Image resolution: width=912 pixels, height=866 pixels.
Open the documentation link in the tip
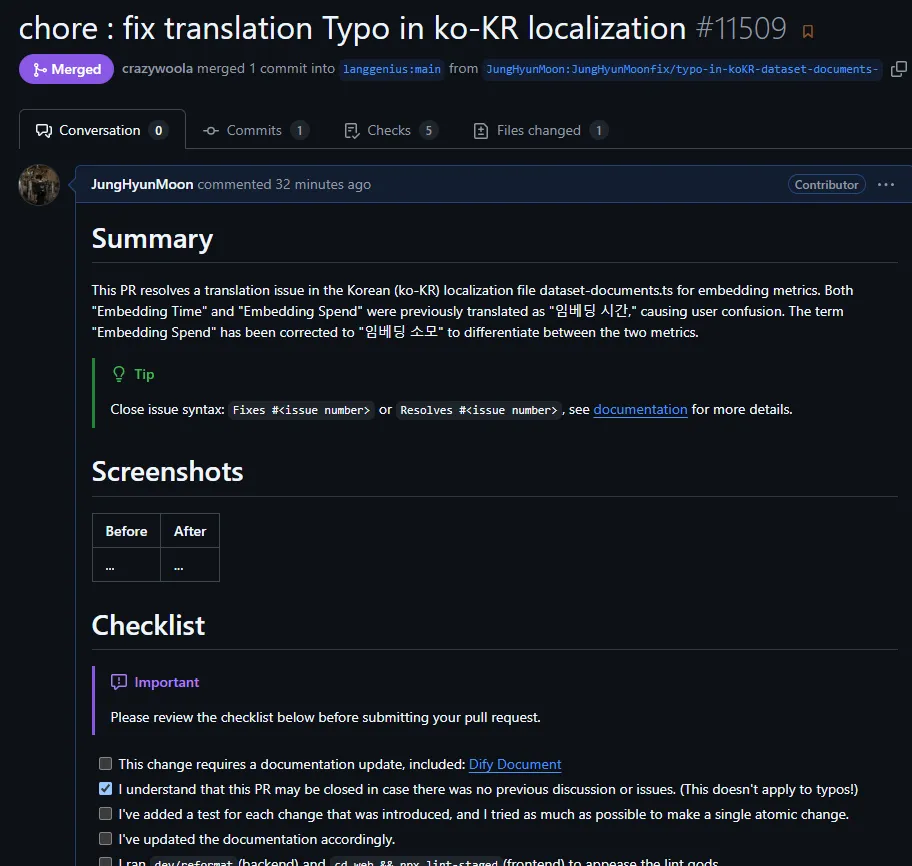point(640,409)
